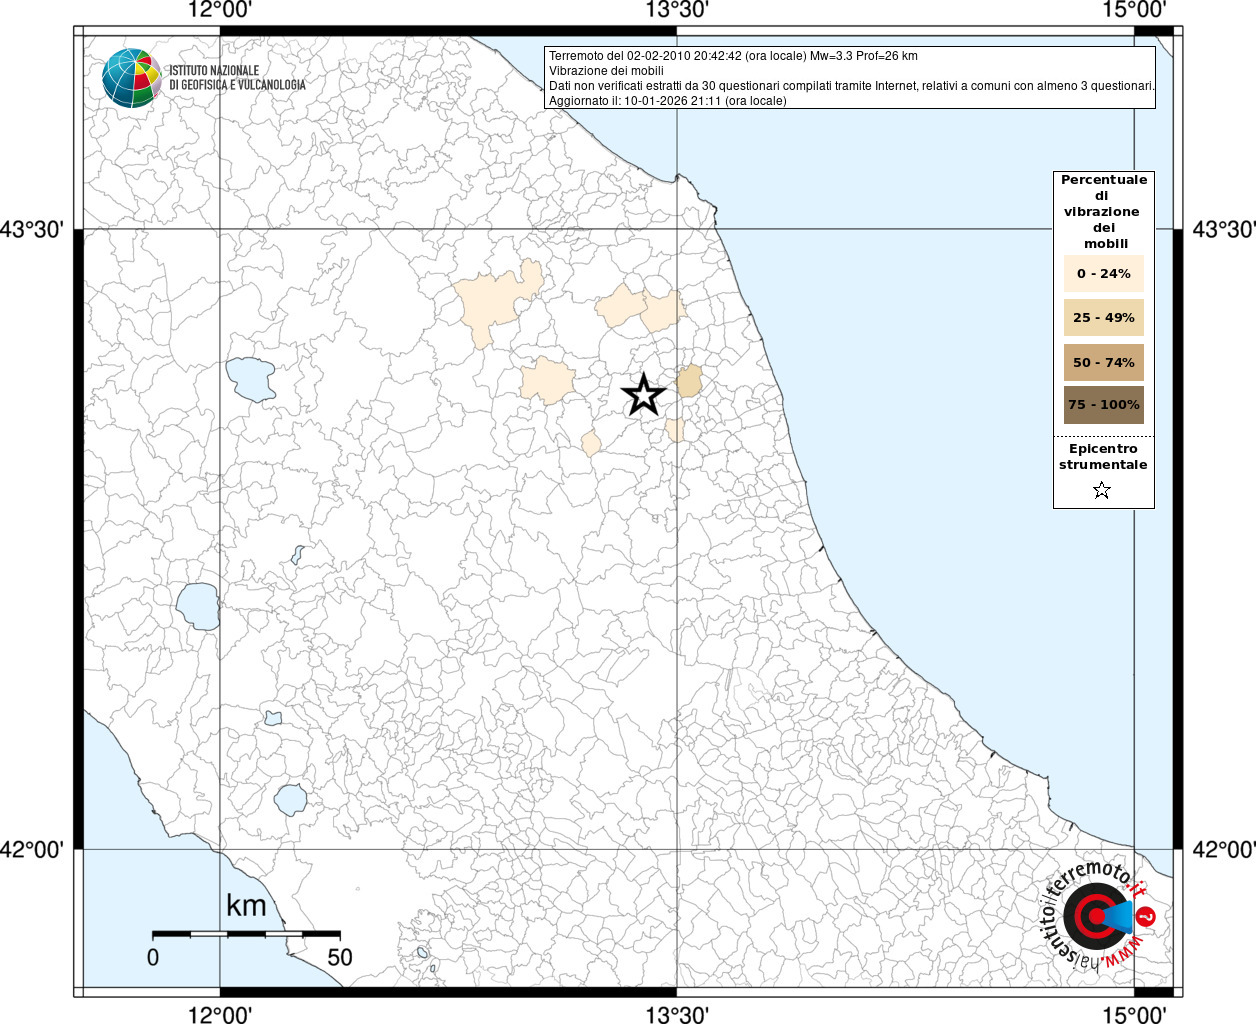This screenshot has width=1256, height=1024.
Task: Click the top 13°30' longitude label
Action: pos(677,11)
